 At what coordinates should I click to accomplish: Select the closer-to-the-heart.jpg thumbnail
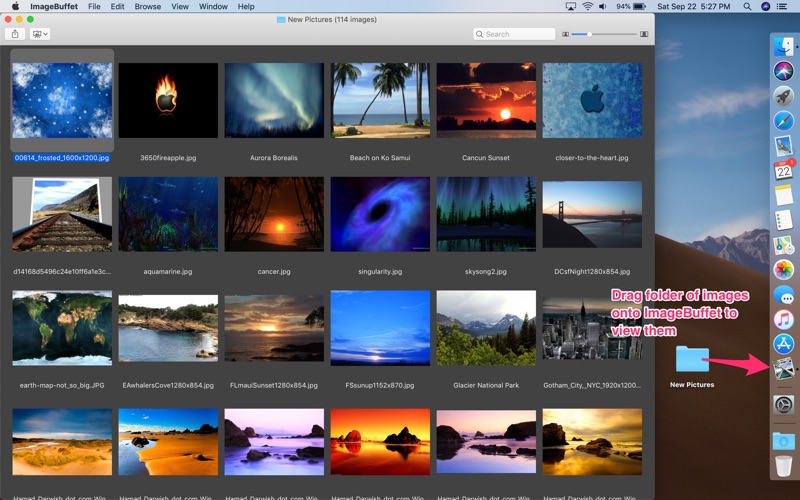[592, 100]
